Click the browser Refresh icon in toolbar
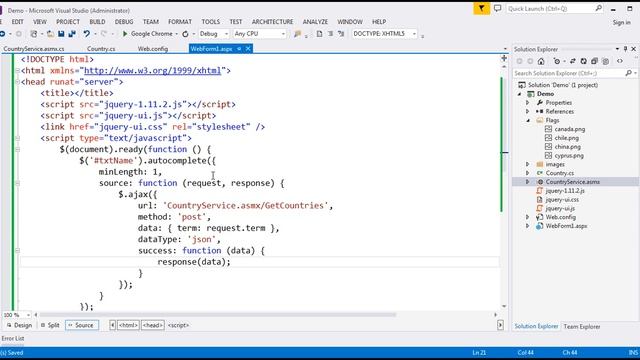This screenshot has height=360, width=640. (185, 34)
